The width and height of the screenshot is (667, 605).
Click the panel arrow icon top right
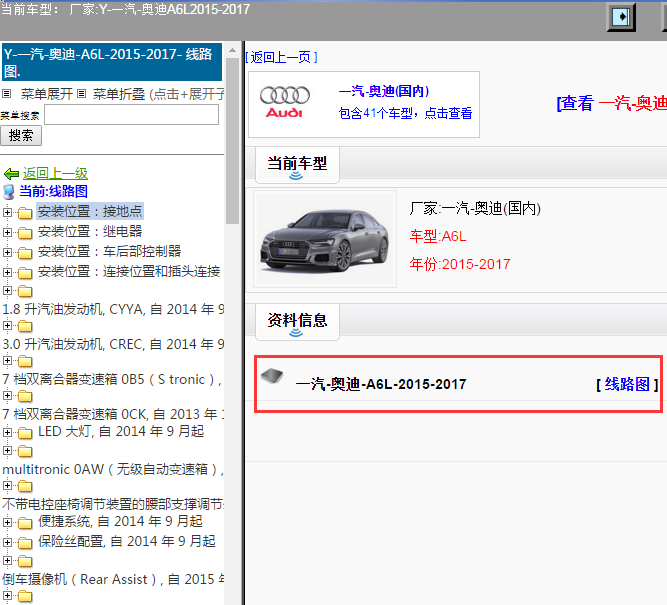click(621, 17)
